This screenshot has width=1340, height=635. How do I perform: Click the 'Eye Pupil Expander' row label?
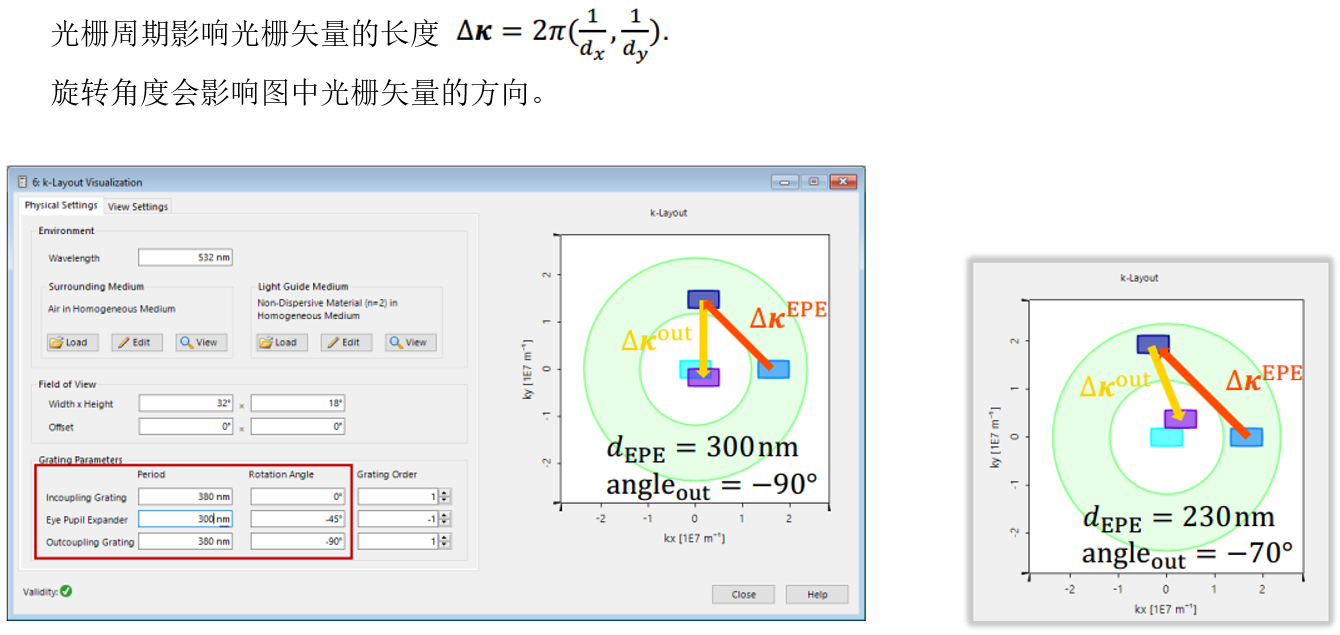pyautogui.click(x=86, y=520)
